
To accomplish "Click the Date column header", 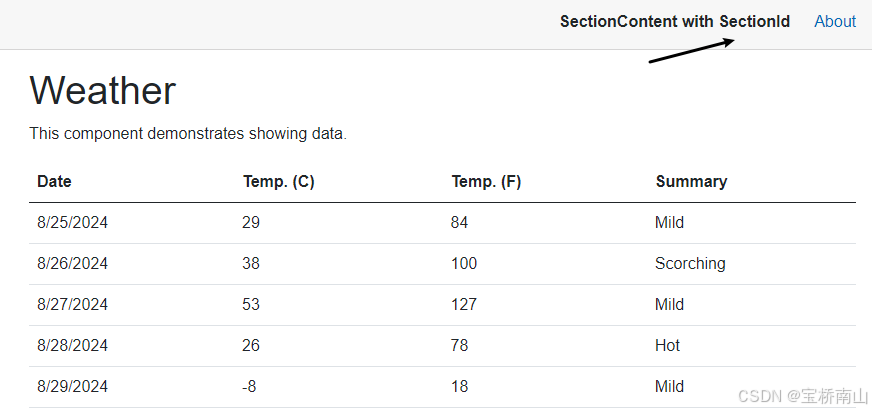I will [54, 181].
